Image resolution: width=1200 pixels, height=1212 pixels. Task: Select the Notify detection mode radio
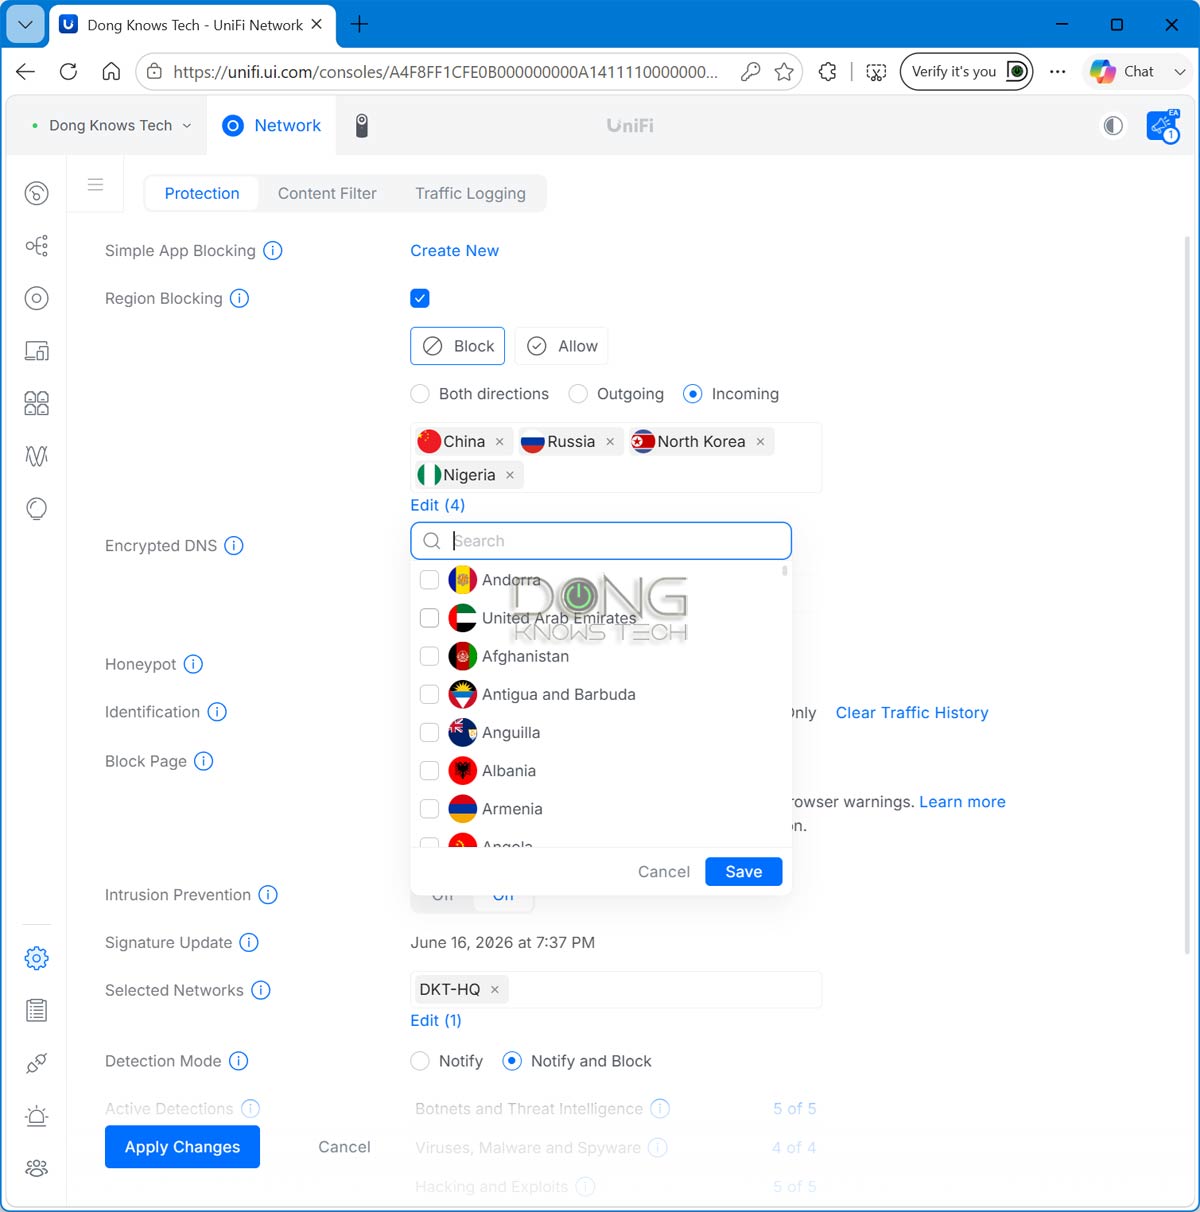click(x=420, y=1061)
